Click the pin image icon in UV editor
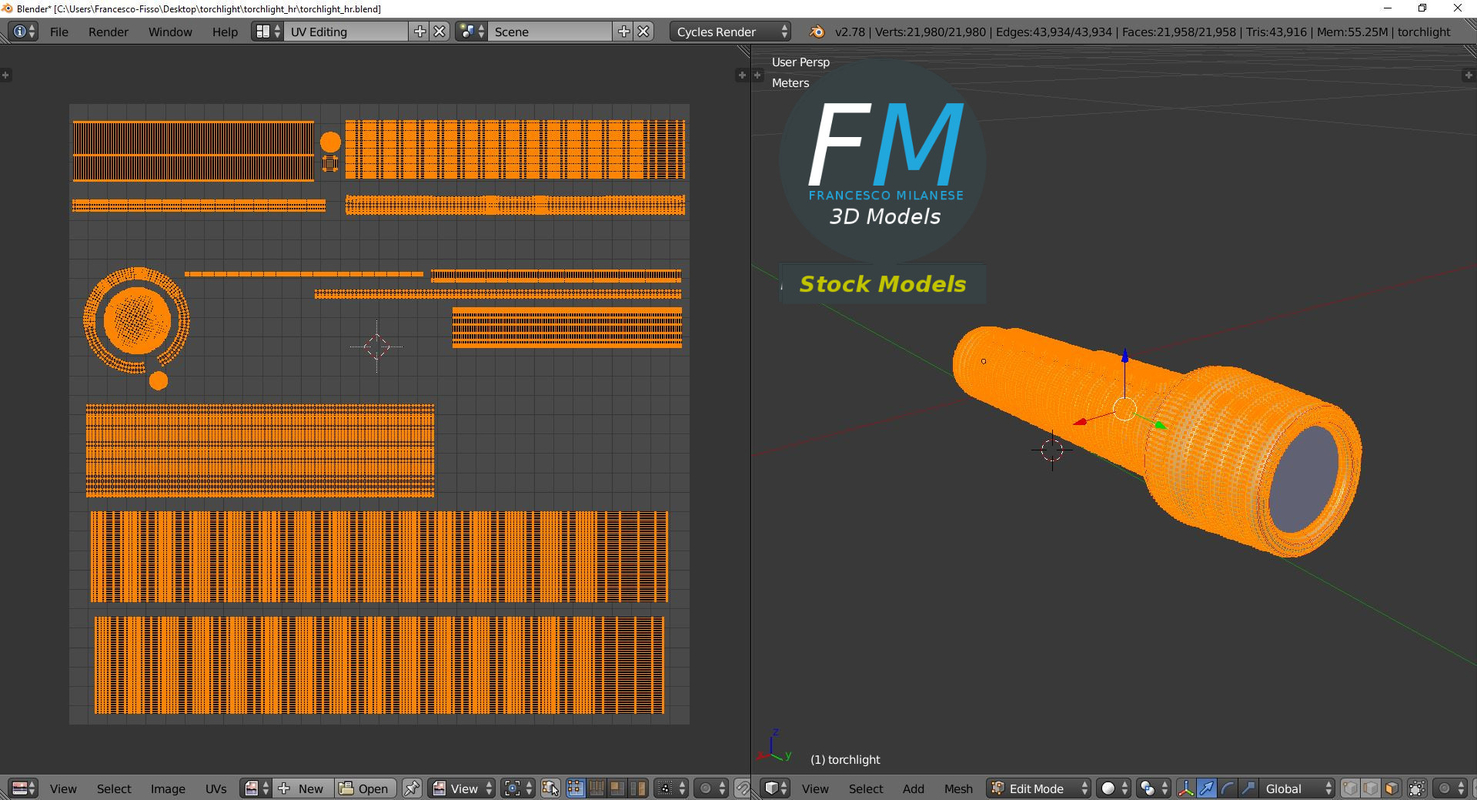Image resolution: width=1477 pixels, height=800 pixels. (412, 789)
